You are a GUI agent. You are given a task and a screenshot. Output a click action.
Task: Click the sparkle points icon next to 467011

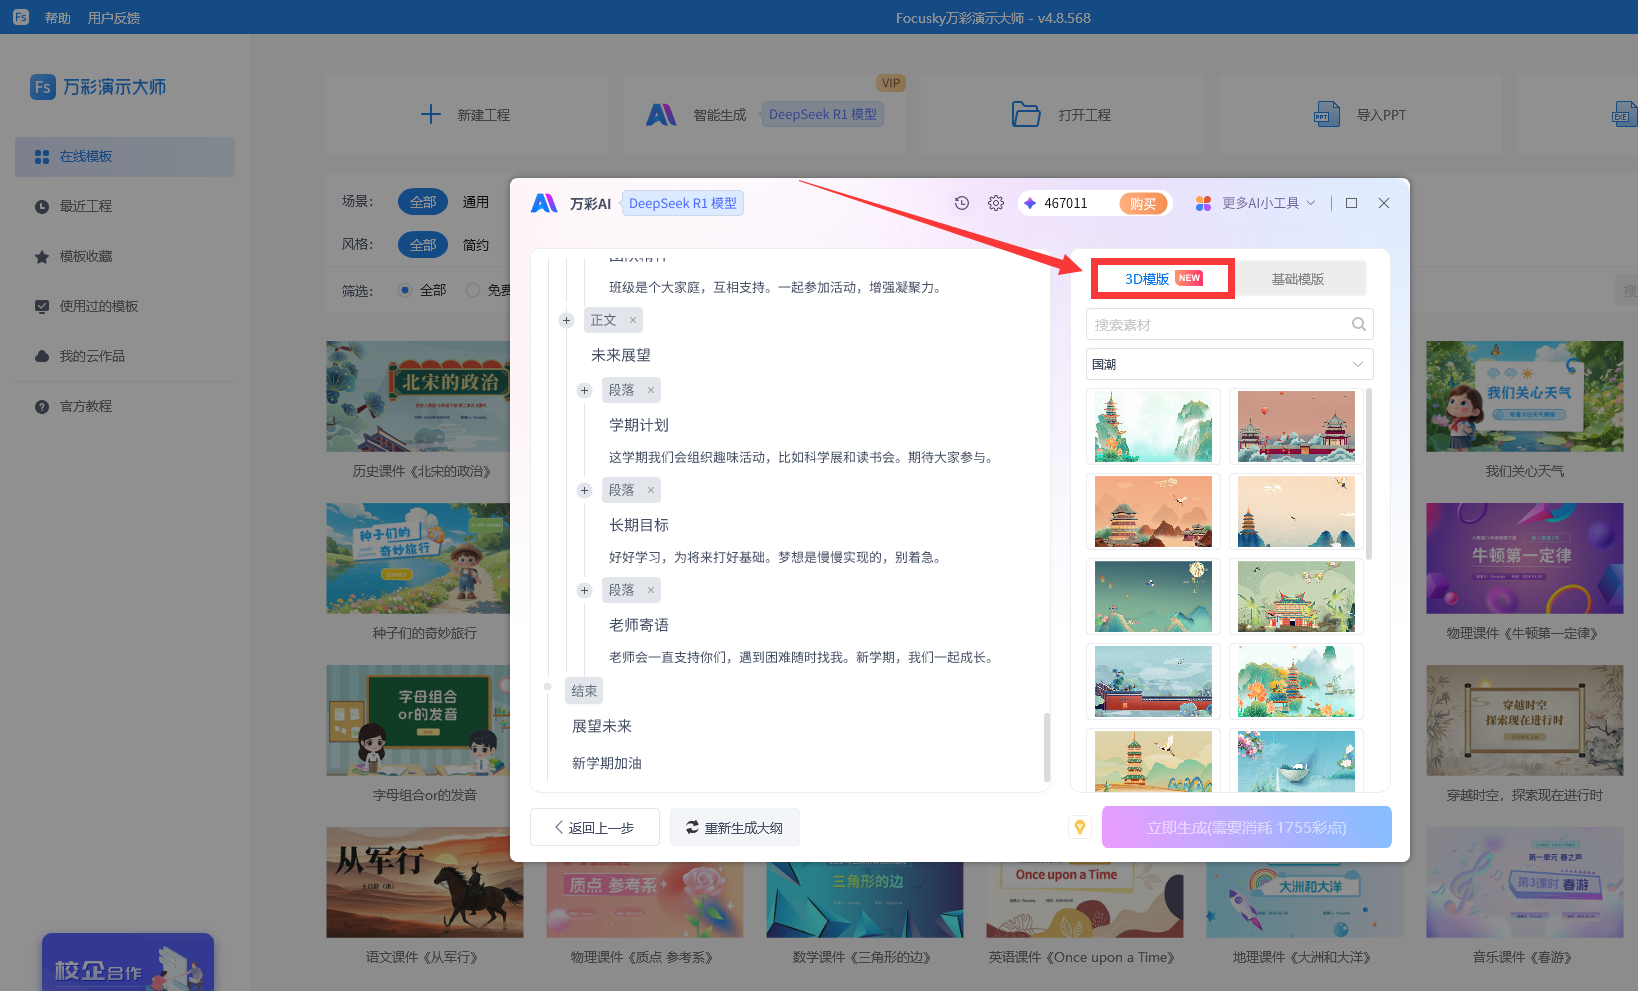click(x=1030, y=203)
